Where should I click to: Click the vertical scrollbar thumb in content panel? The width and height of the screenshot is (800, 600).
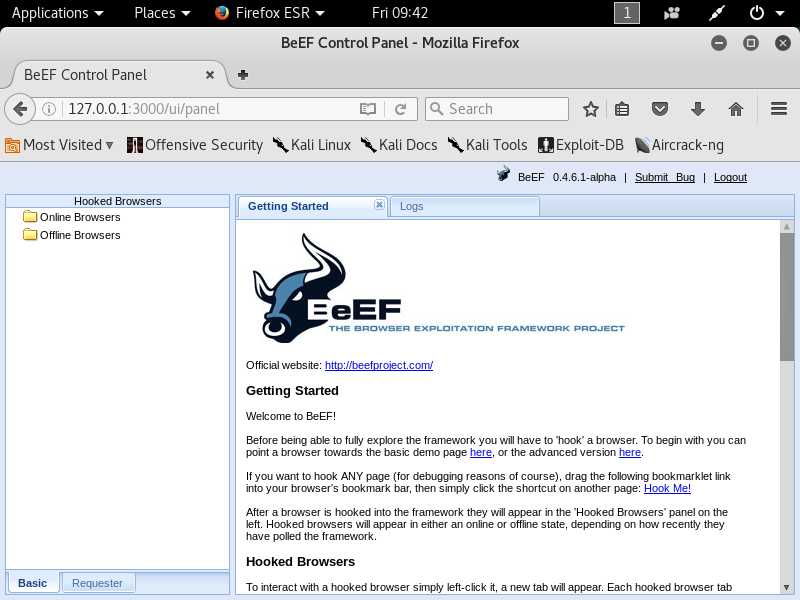787,297
